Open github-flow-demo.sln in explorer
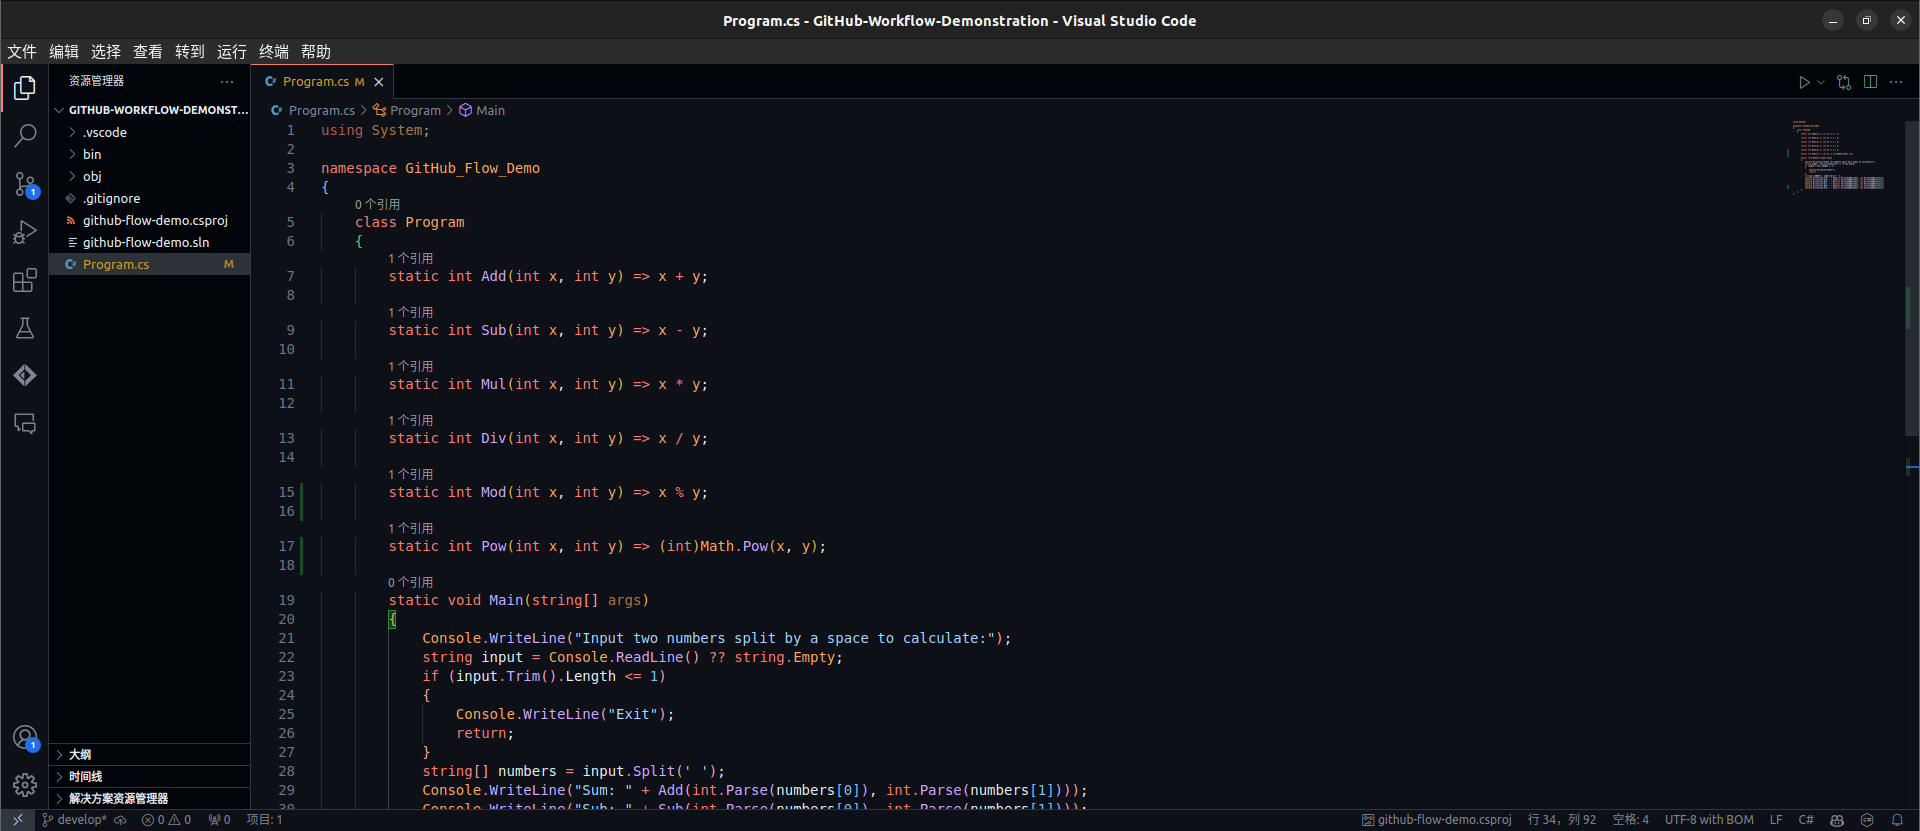The width and height of the screenshot is (1920, 831). click(x=146, y=242)
